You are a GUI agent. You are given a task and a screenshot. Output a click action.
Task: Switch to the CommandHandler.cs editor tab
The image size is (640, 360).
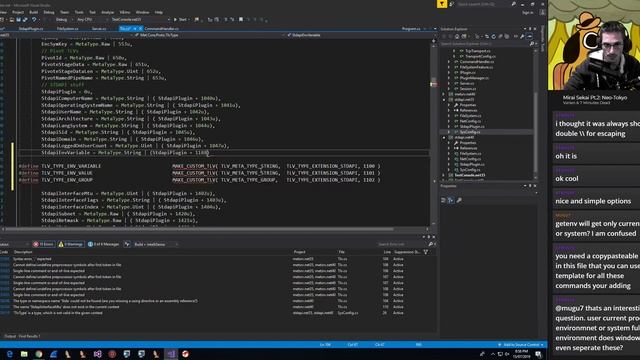point(162,29)
